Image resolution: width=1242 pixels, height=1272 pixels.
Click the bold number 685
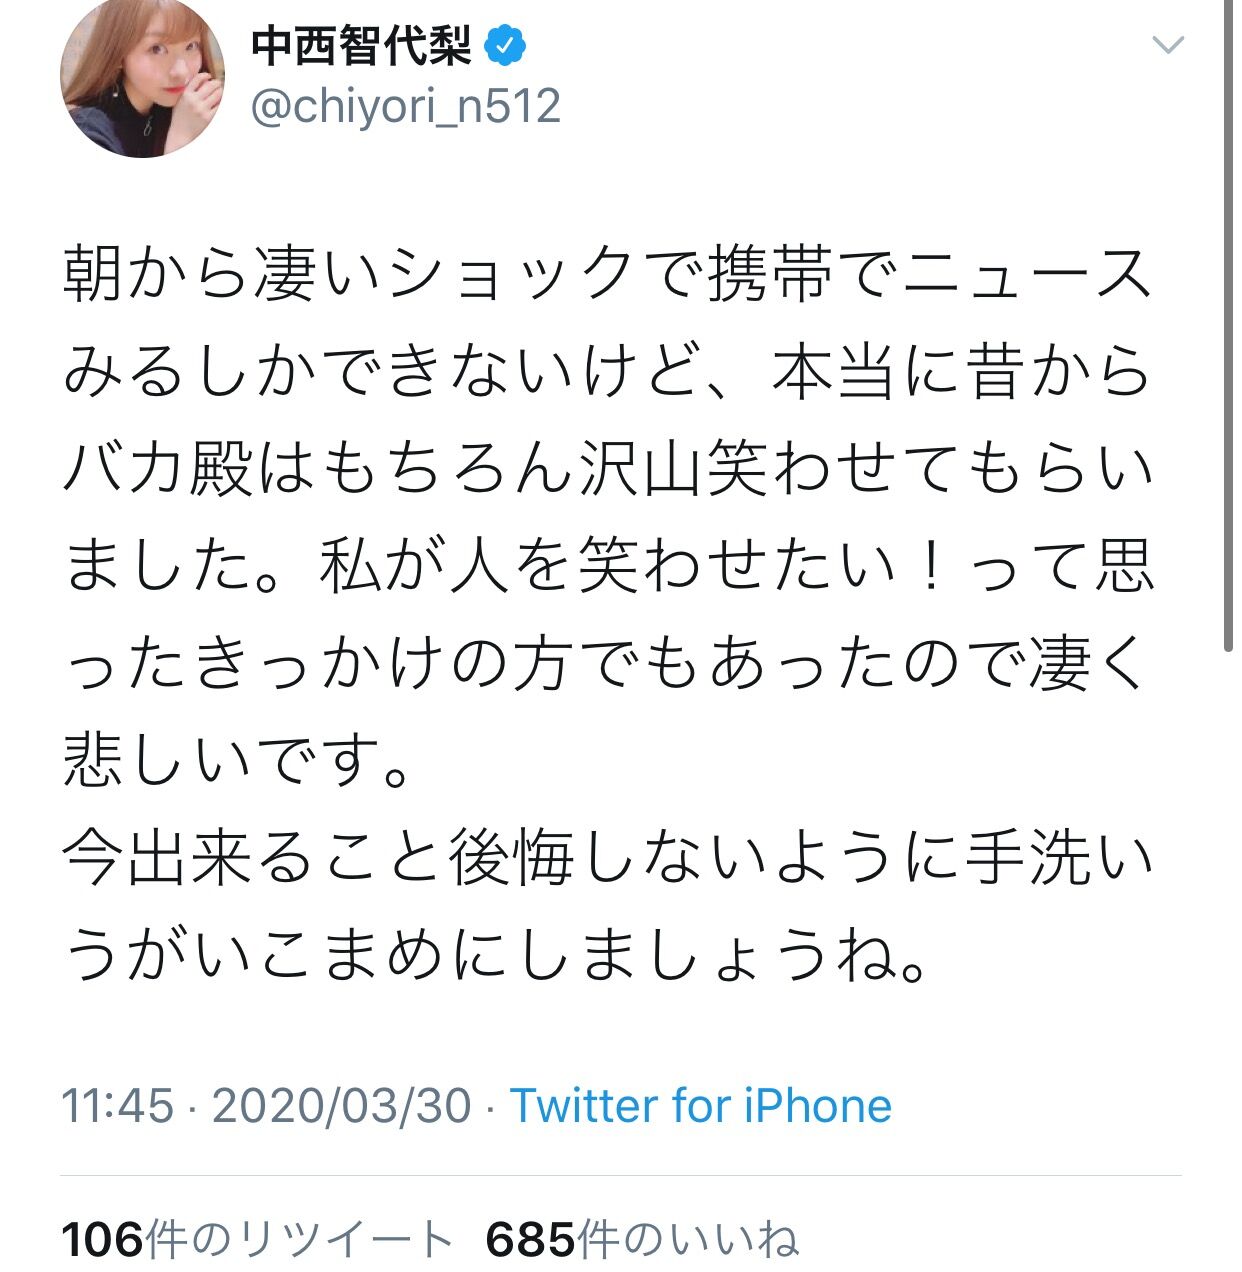point(531,1240)
